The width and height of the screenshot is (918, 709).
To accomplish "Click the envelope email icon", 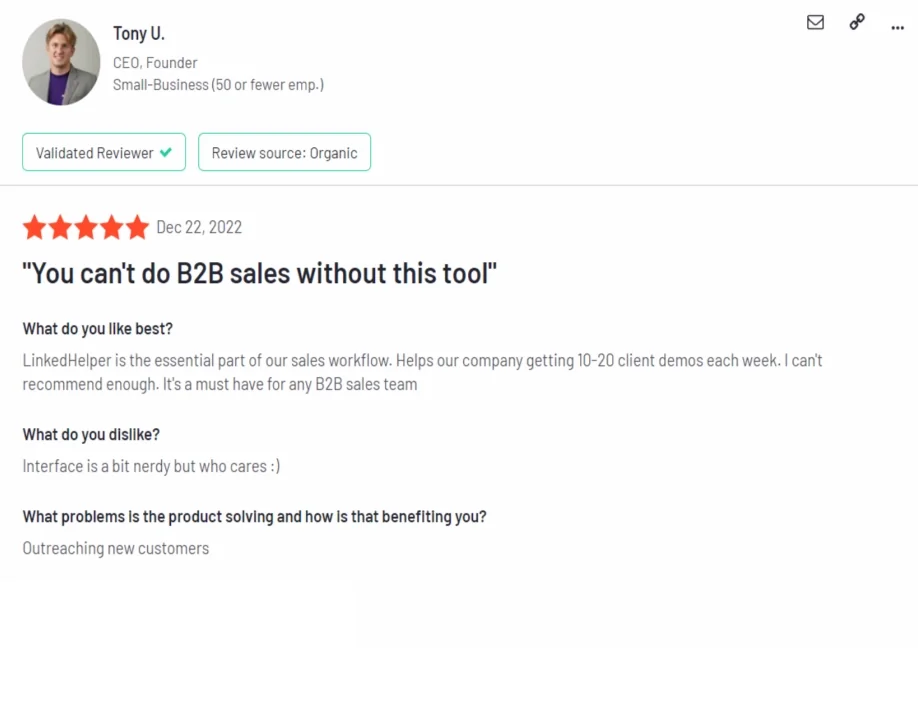I will click(x=815, y=22).
